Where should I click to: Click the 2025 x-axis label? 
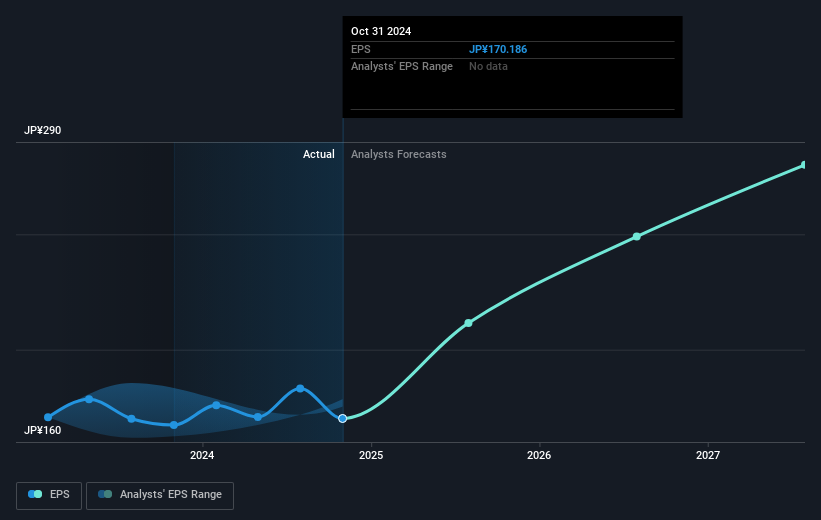click(371, 455)
